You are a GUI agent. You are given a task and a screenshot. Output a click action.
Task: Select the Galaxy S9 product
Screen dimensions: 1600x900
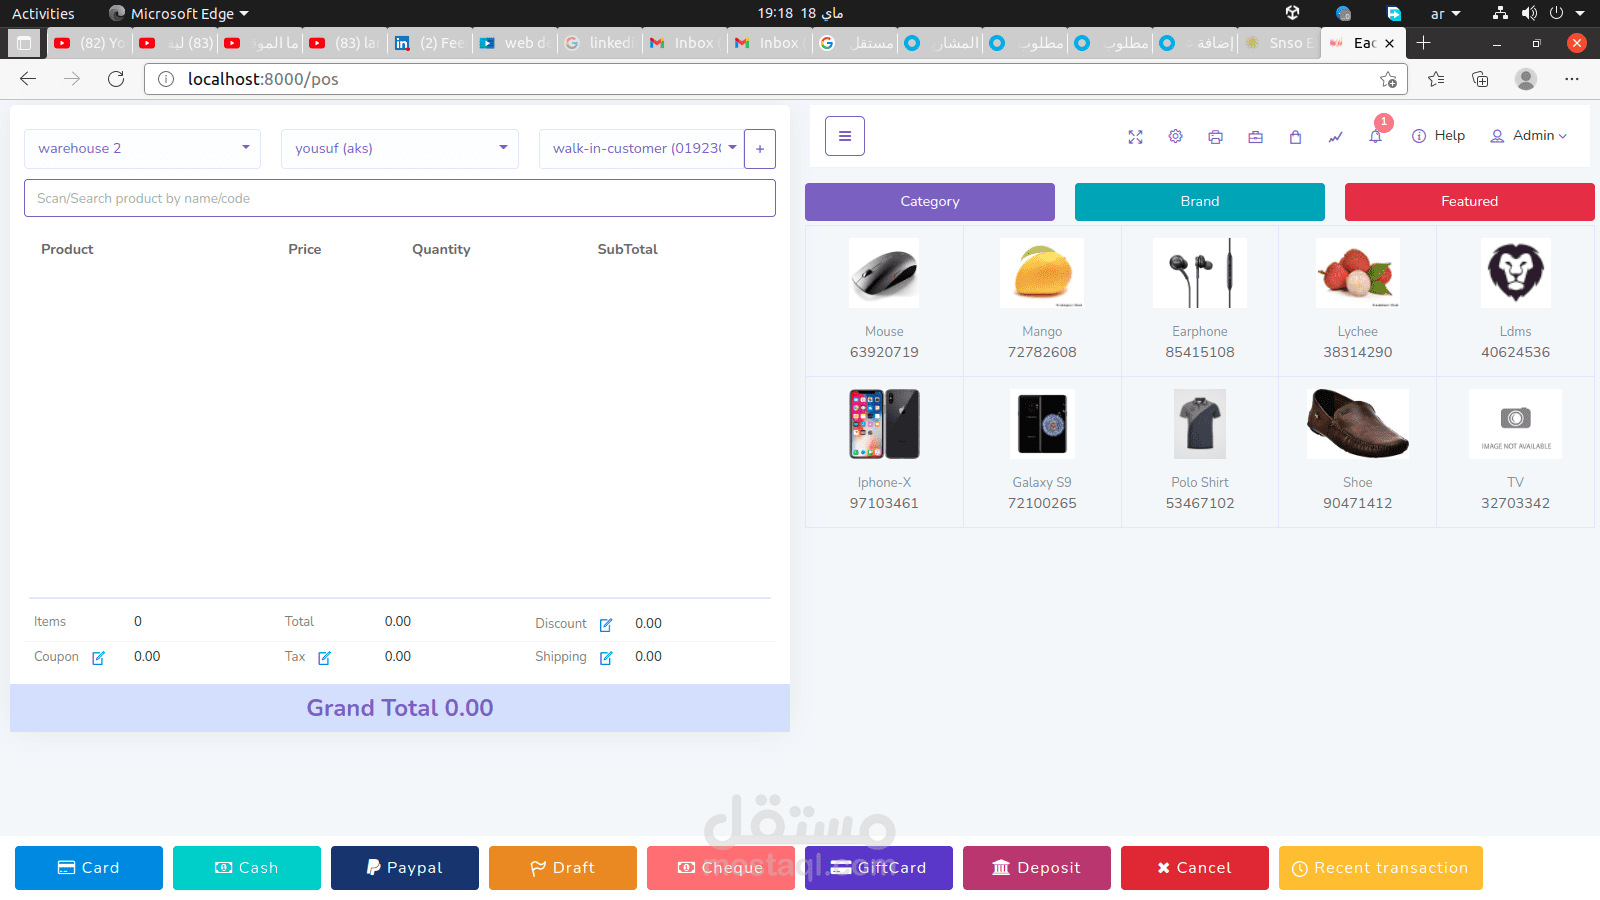(x=1042, y=451)
